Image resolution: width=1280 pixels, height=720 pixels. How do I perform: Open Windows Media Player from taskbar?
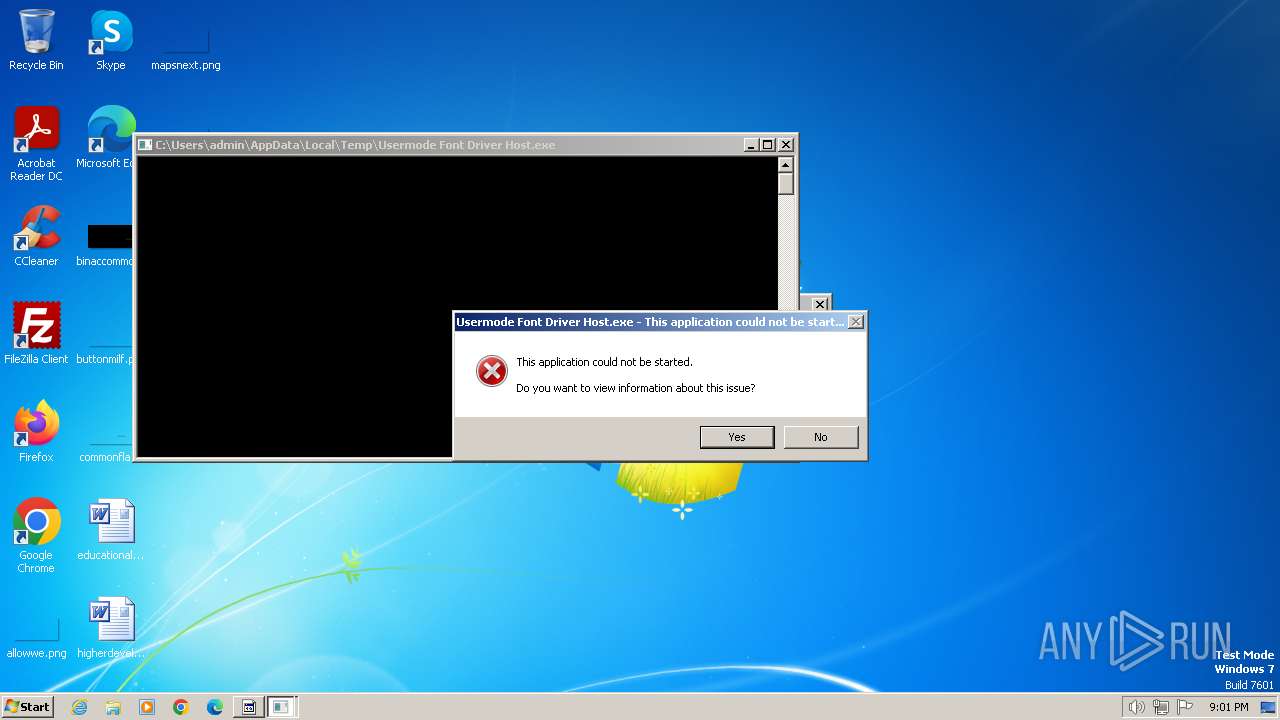pyautogui.click(x=147, y=707)
